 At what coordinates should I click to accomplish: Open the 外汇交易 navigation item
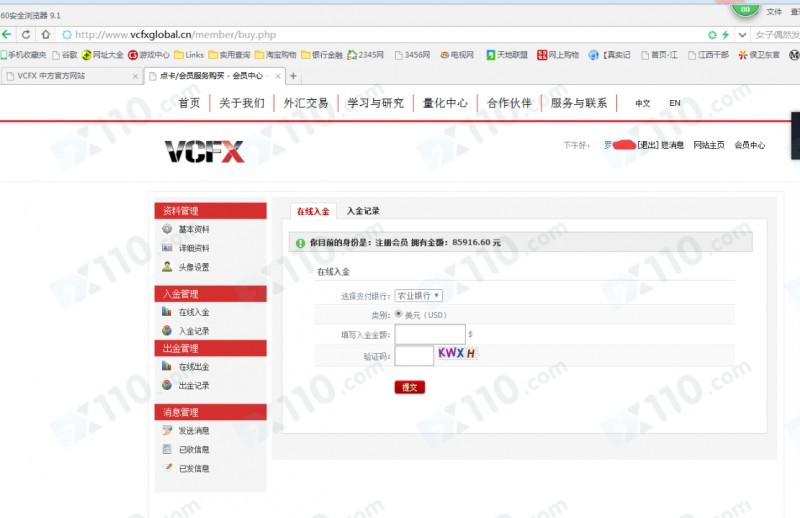pos(306,103)
